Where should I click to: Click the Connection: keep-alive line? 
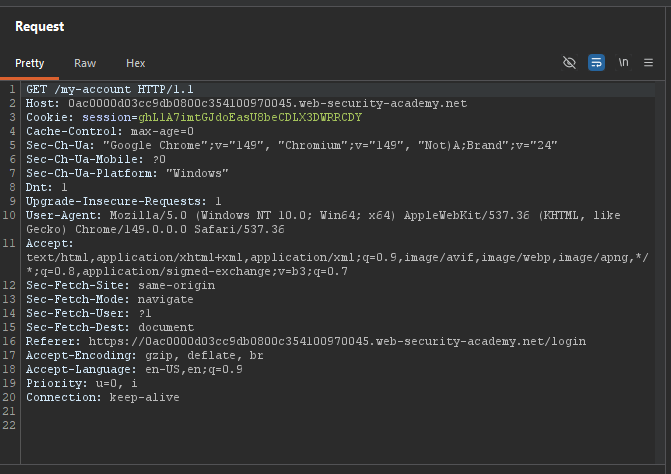point(103,397)
